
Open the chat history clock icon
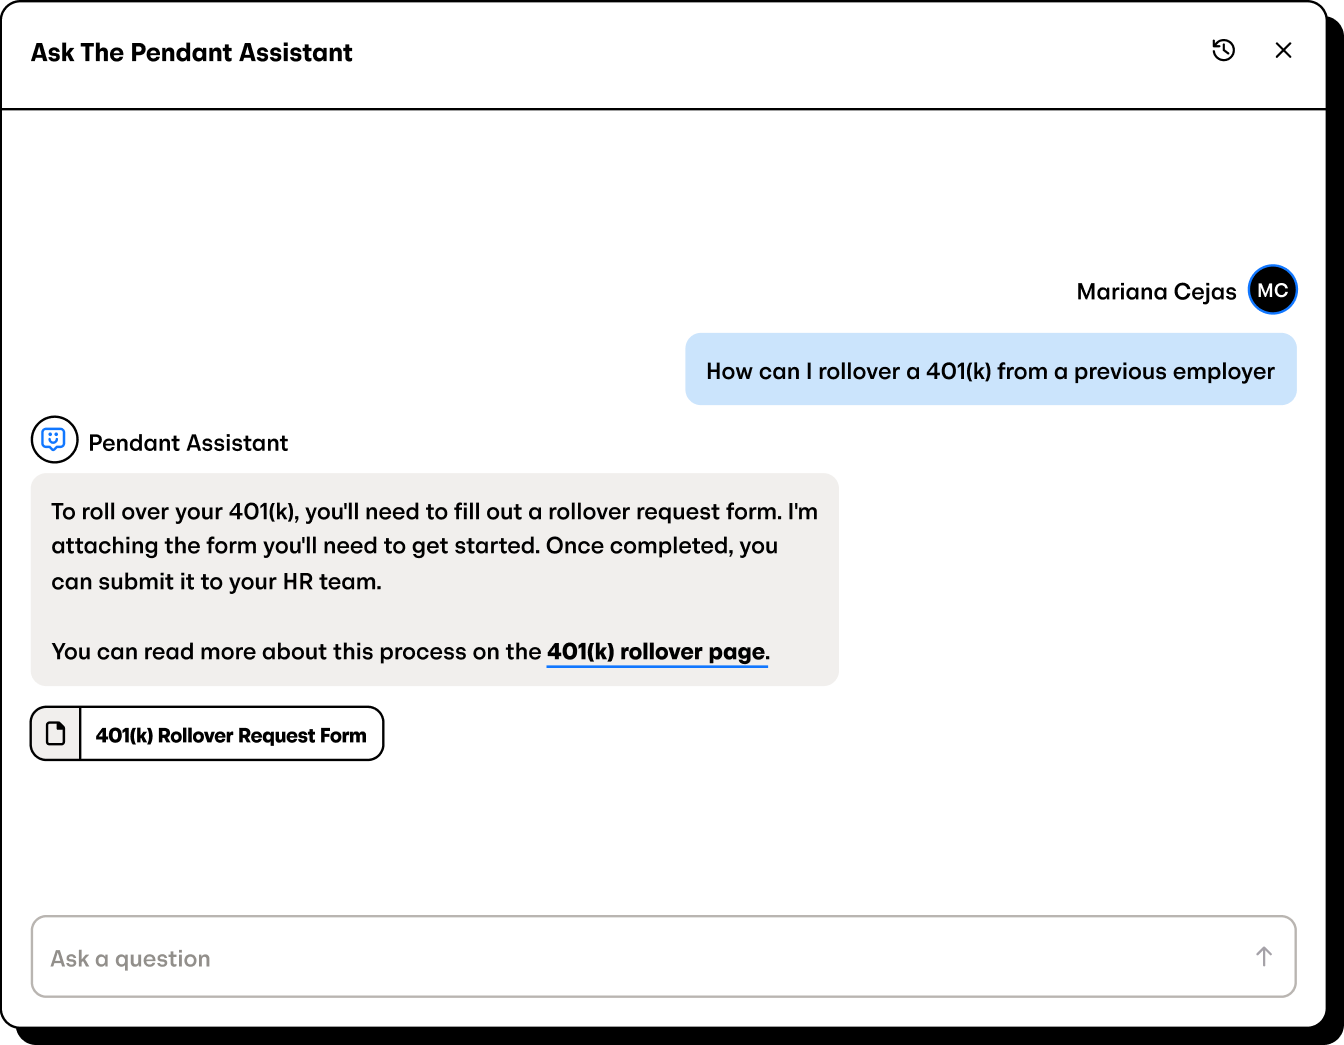click(x=1223, y=50)
